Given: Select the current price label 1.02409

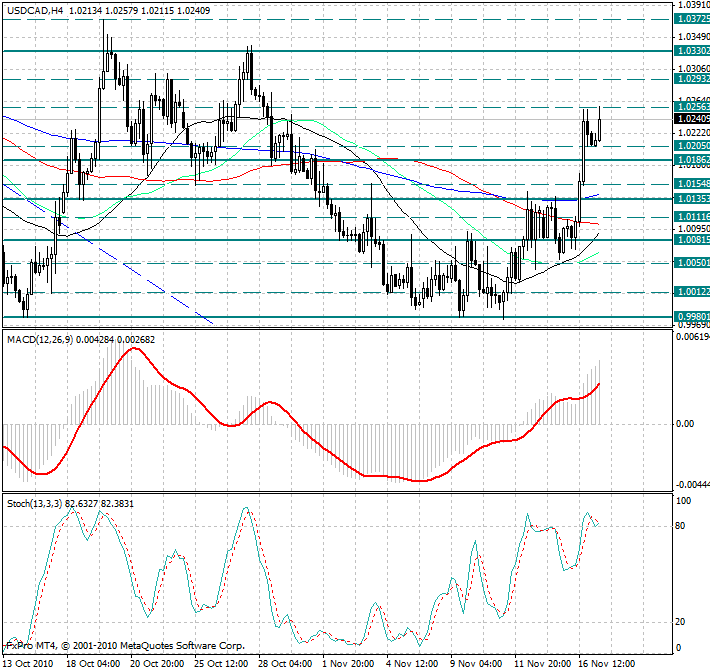Looking at the screenshot, I should 692,118.
